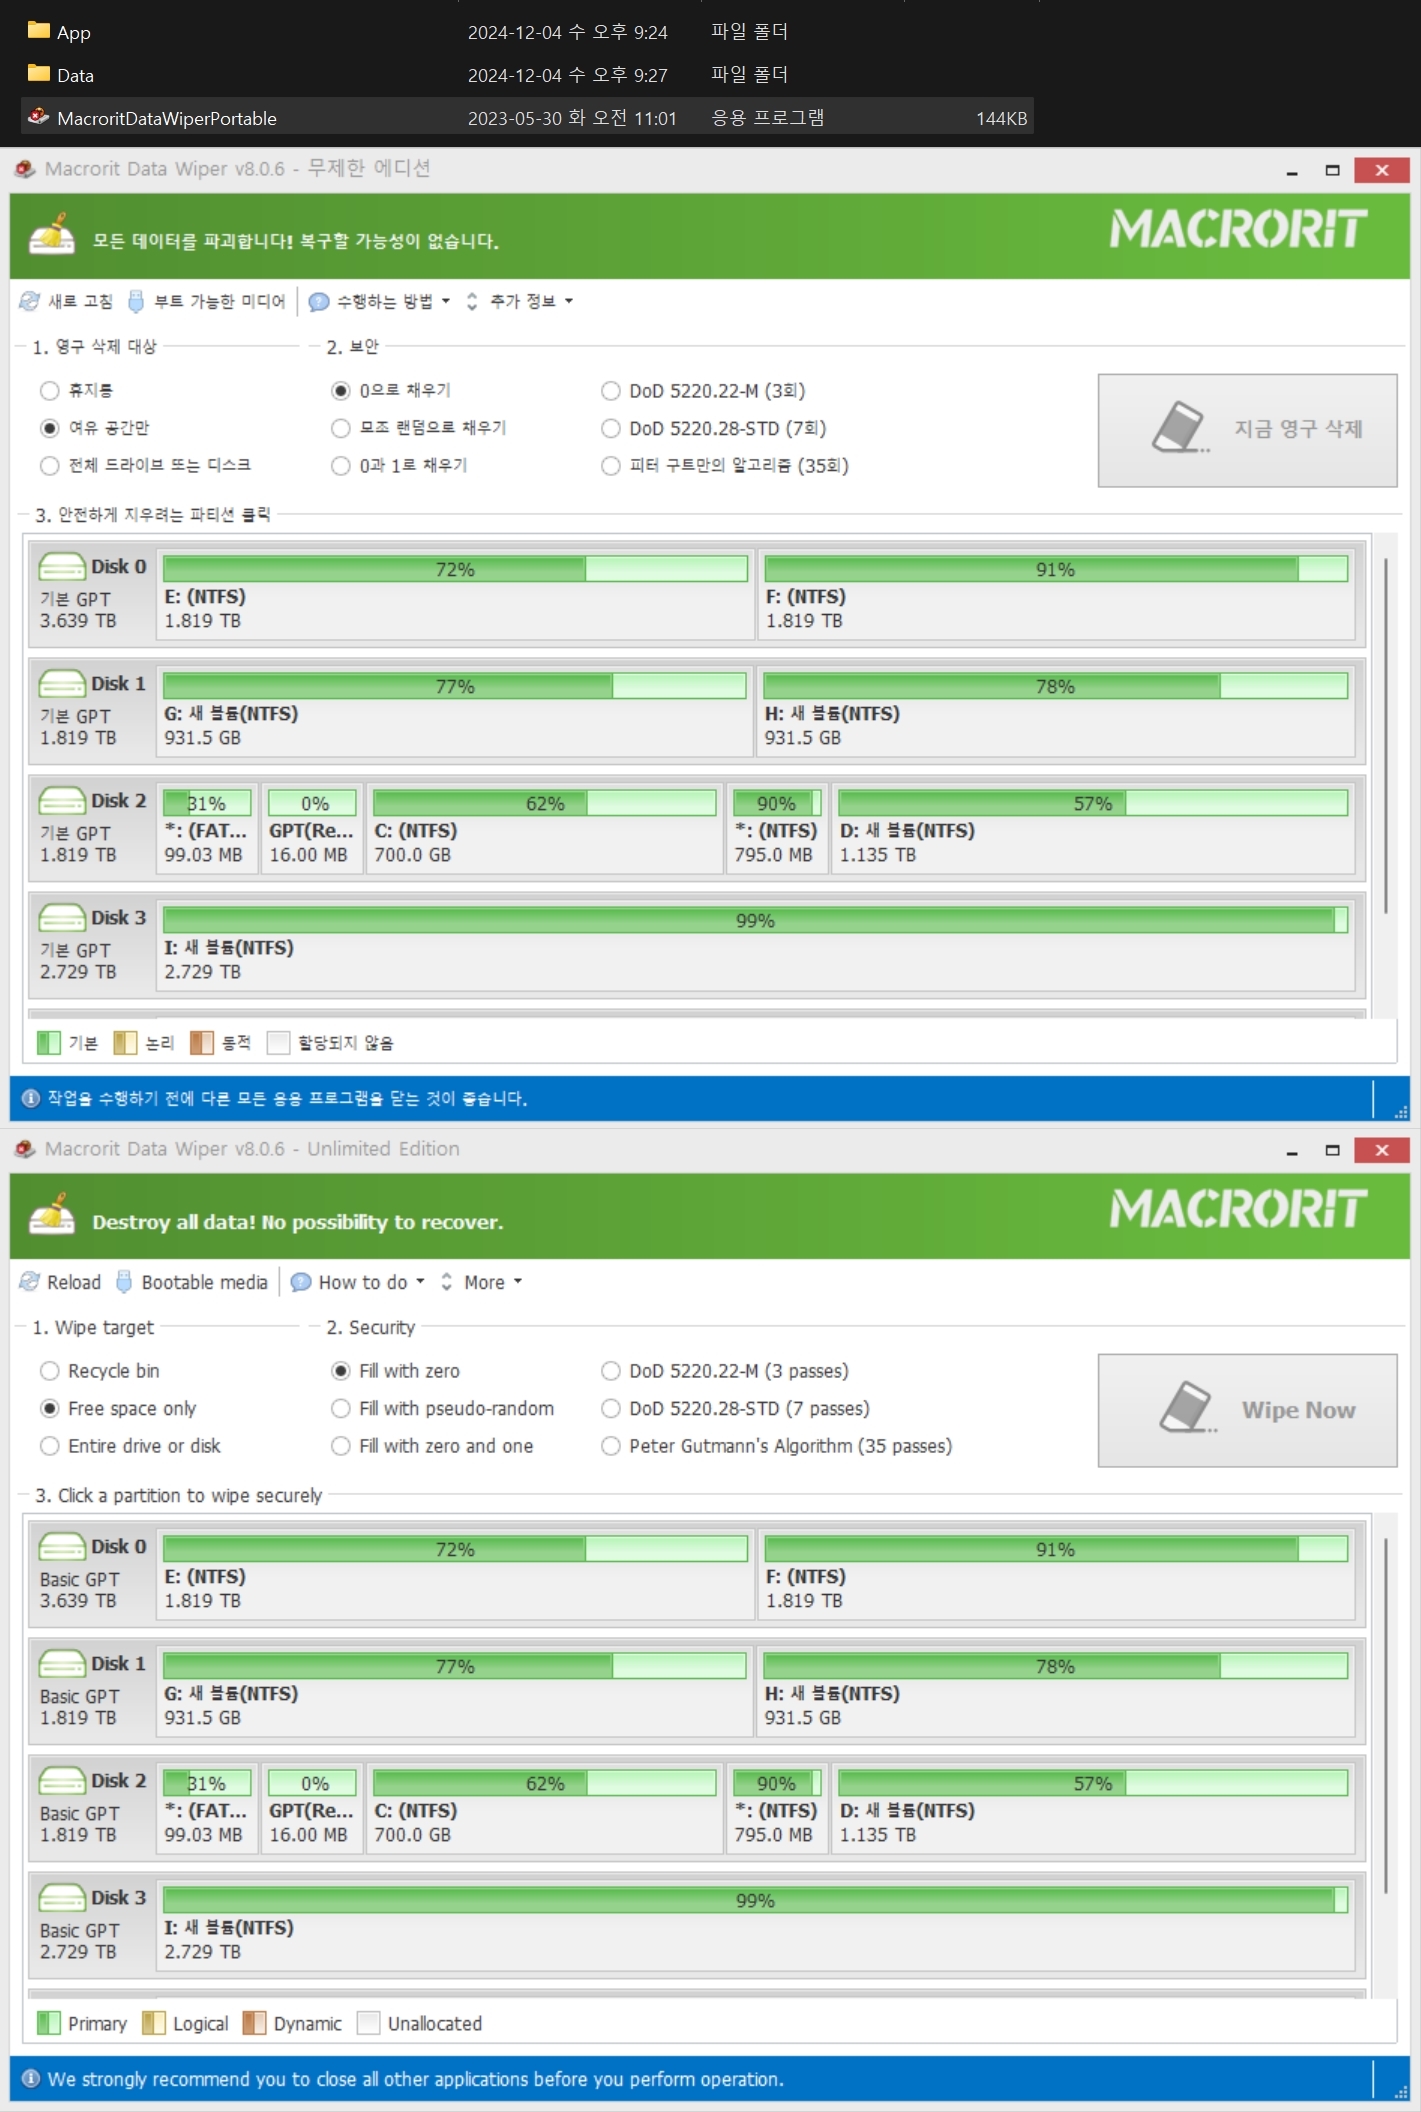
Task: Click 144KB size cell in file list
Action: pos(1001,118)
